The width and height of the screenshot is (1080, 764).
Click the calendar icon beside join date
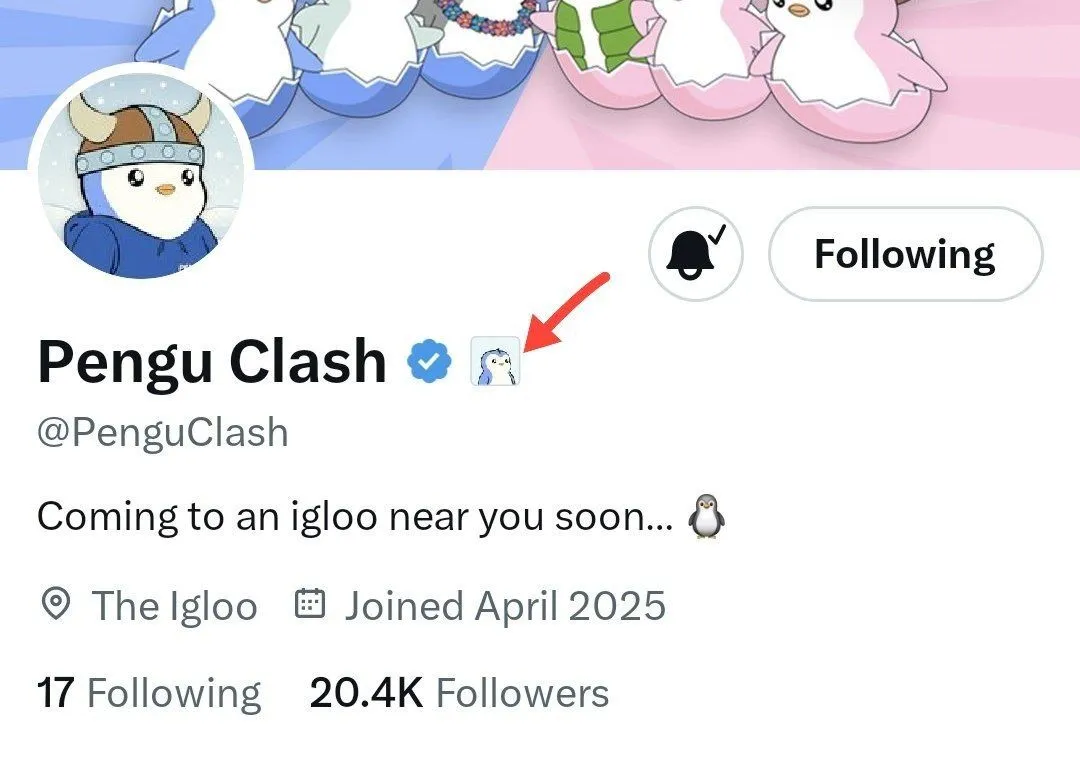(x=310, y=603)
